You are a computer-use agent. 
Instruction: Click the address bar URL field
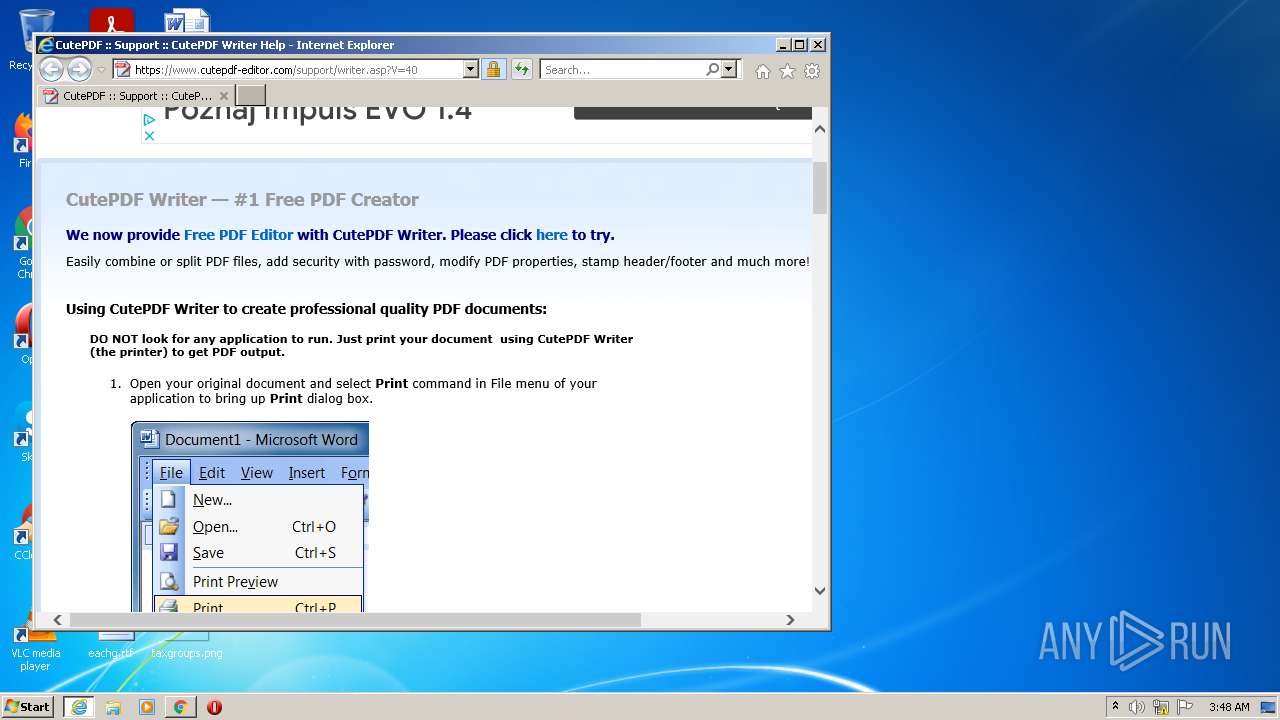pos(297,69)
